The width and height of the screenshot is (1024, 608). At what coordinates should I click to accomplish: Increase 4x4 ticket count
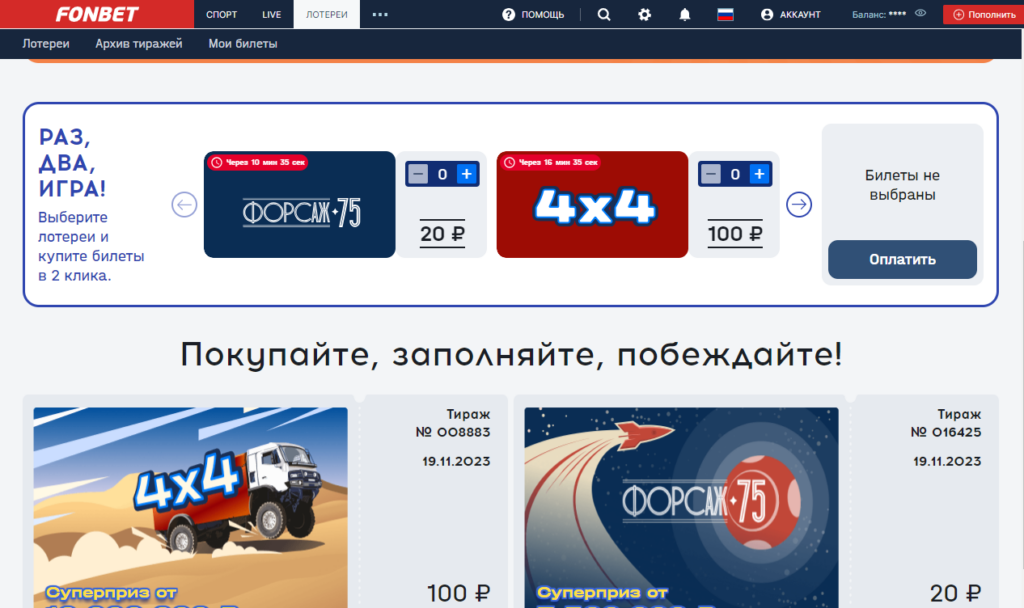(759, 174)
